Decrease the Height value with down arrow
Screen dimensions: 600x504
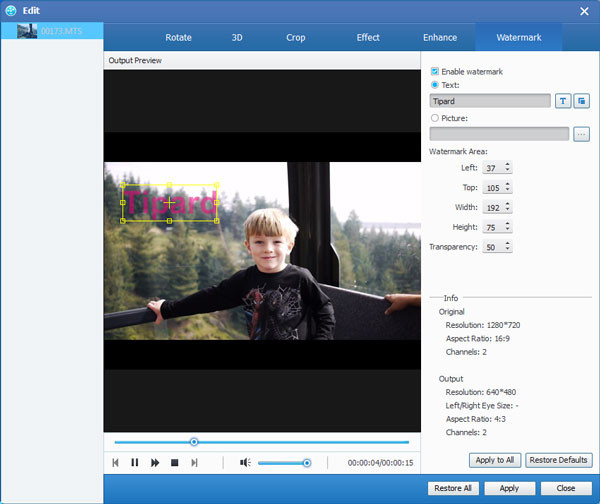[507, 230]
